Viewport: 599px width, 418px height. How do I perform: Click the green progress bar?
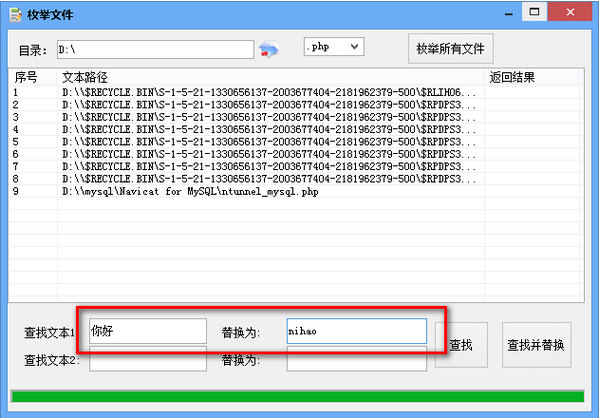(x=298, y=396)
